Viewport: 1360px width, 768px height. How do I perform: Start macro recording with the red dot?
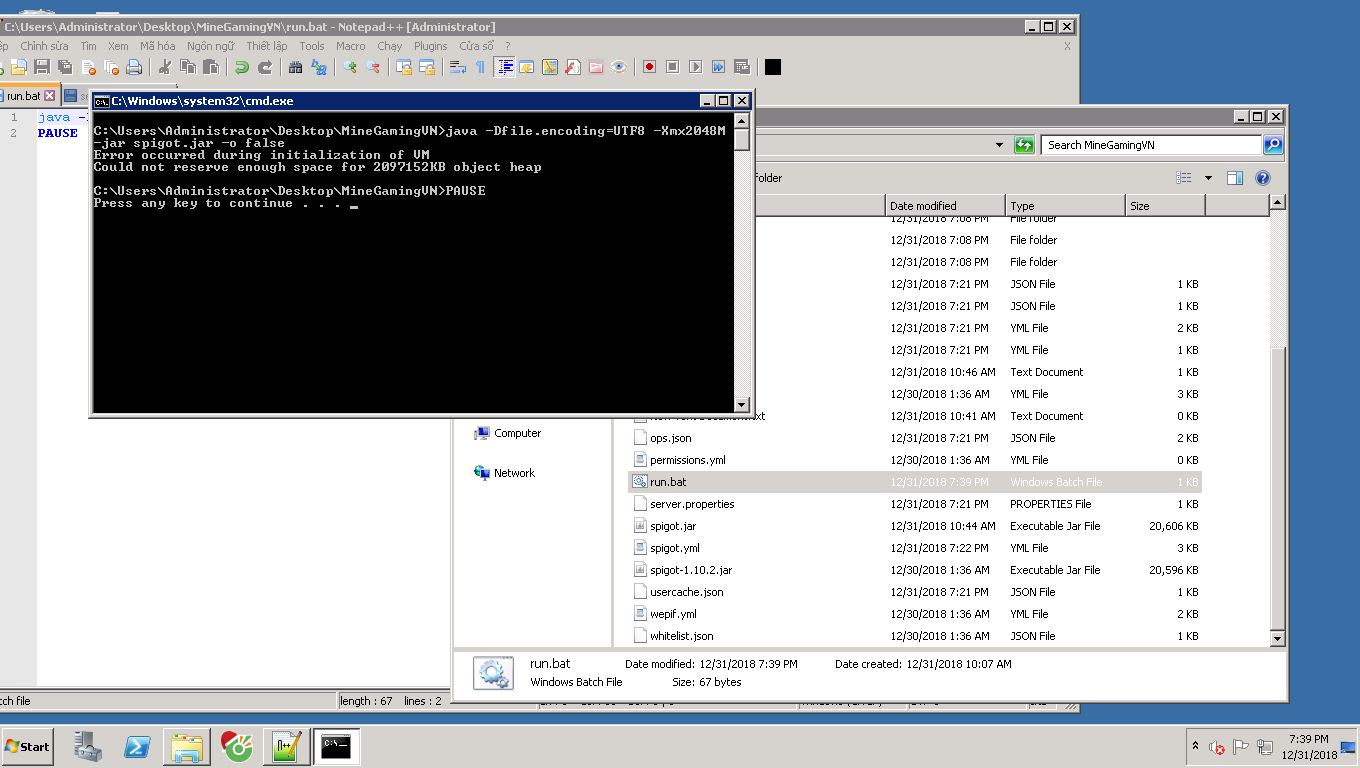[x=649, y=67]
